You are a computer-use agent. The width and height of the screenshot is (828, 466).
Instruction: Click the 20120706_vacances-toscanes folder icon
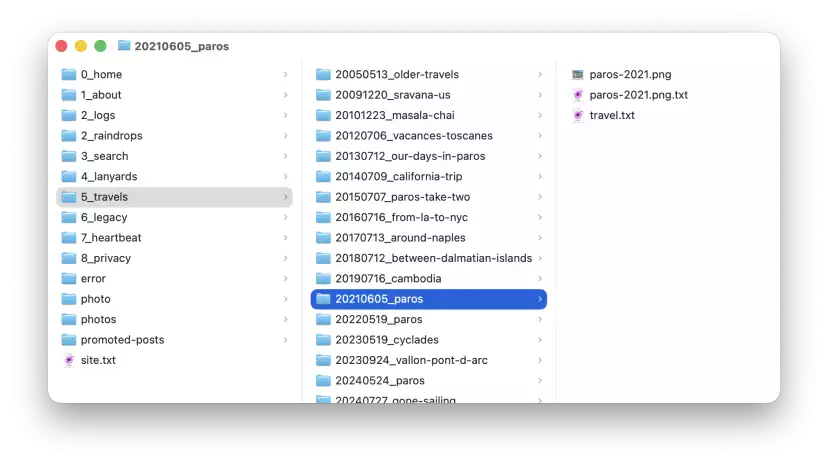coord(323,136)
